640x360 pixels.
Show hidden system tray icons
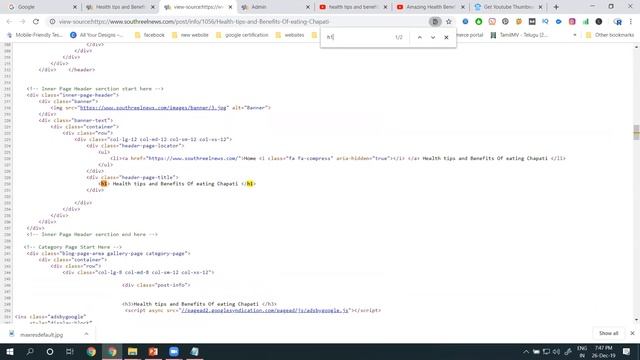coord(526,352)
